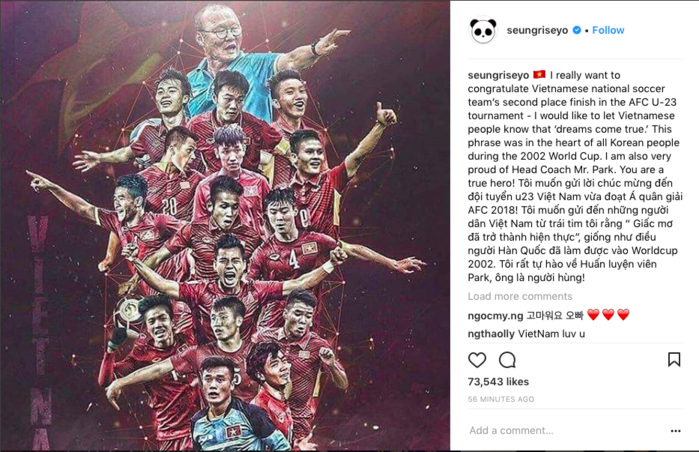The image size is (699, 452).
Task: Open the three-dot more options menu
Action: [x=675, y=431]
